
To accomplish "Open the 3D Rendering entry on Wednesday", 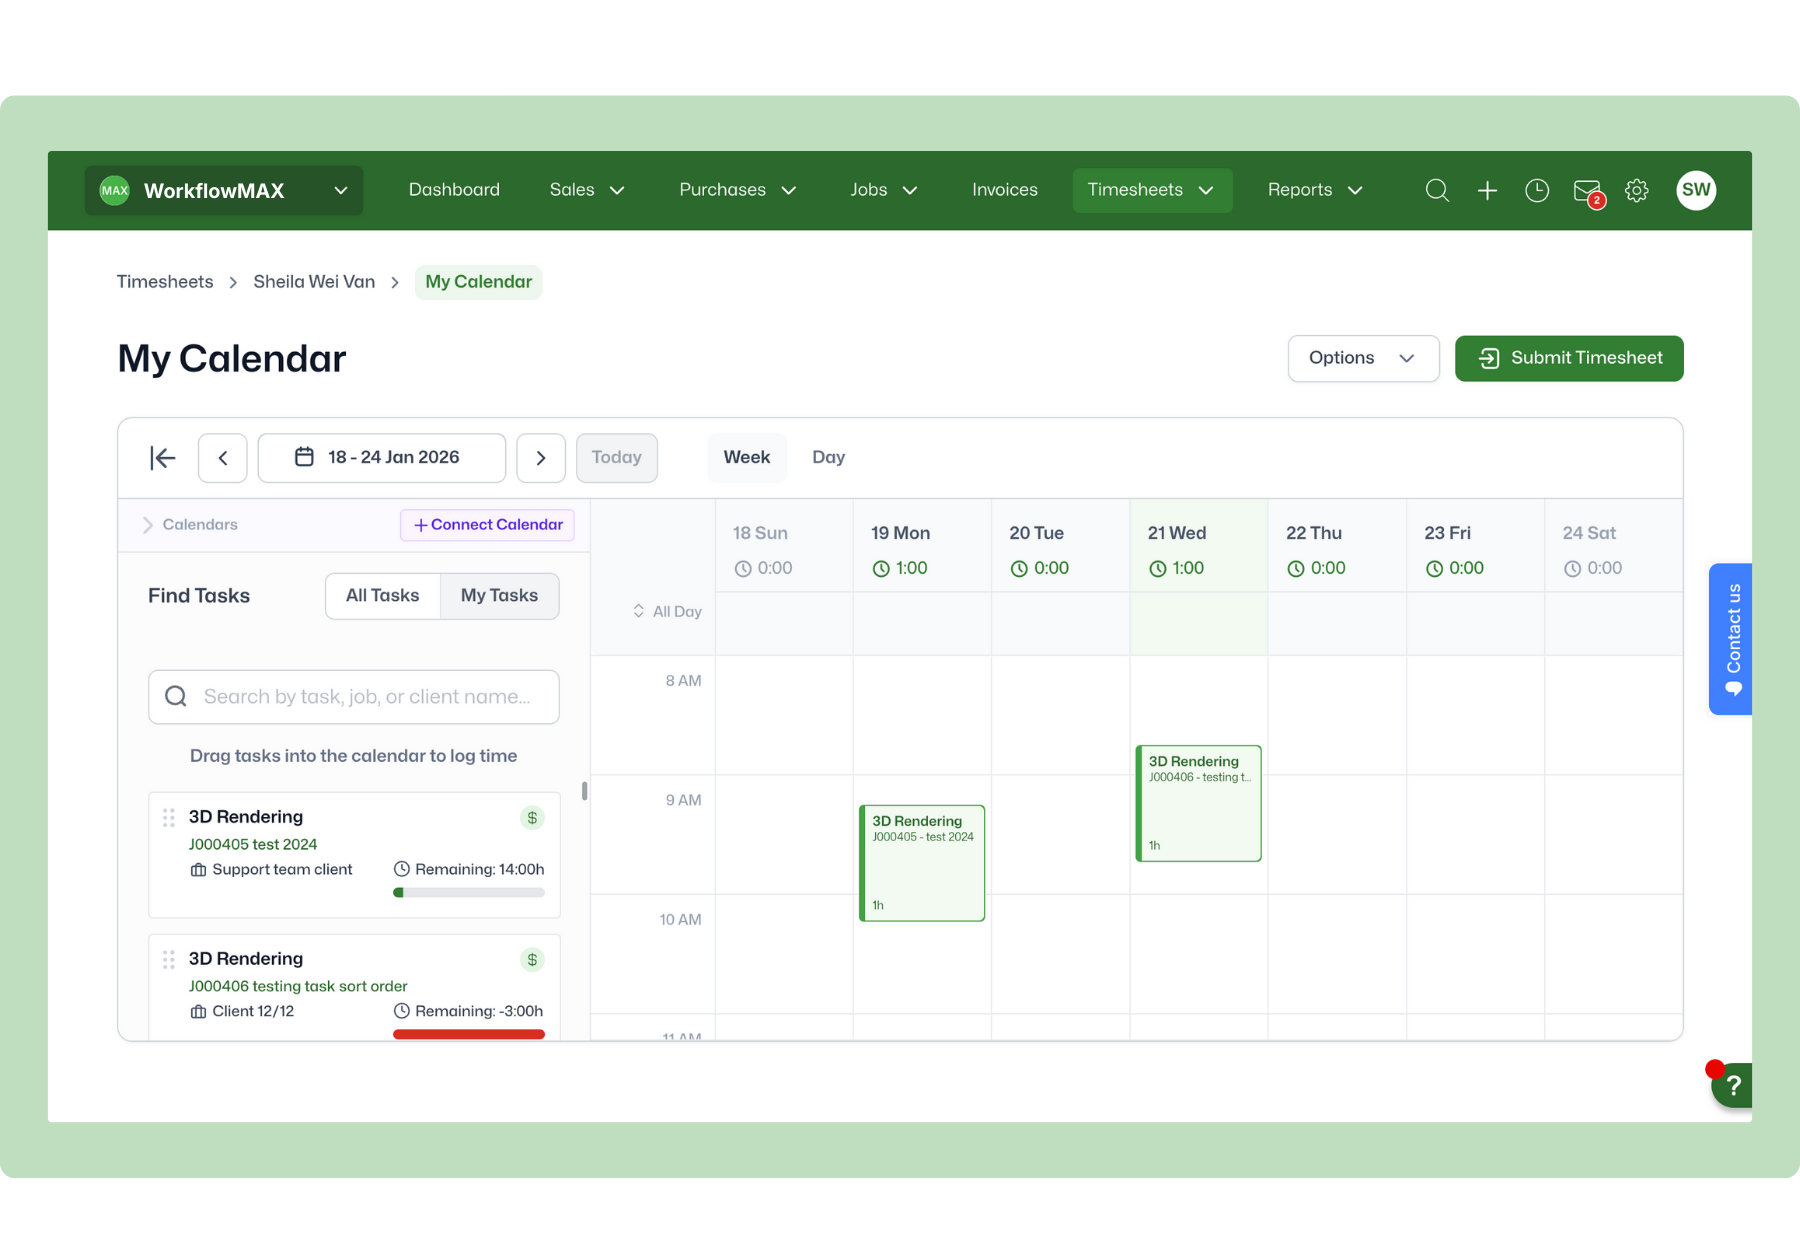I will pyautogui.click(x=1199, y=803).
